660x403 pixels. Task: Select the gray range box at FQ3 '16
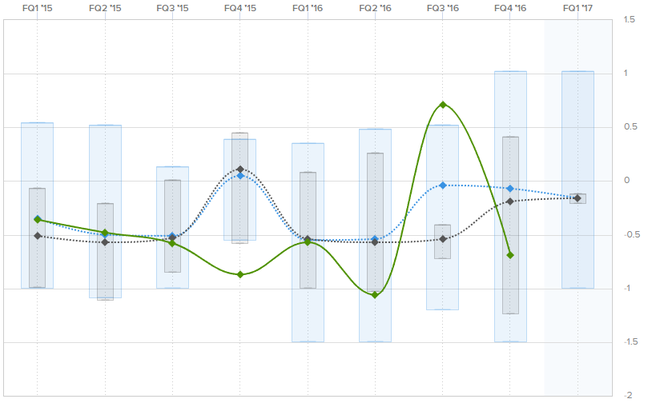pos(442,241)
